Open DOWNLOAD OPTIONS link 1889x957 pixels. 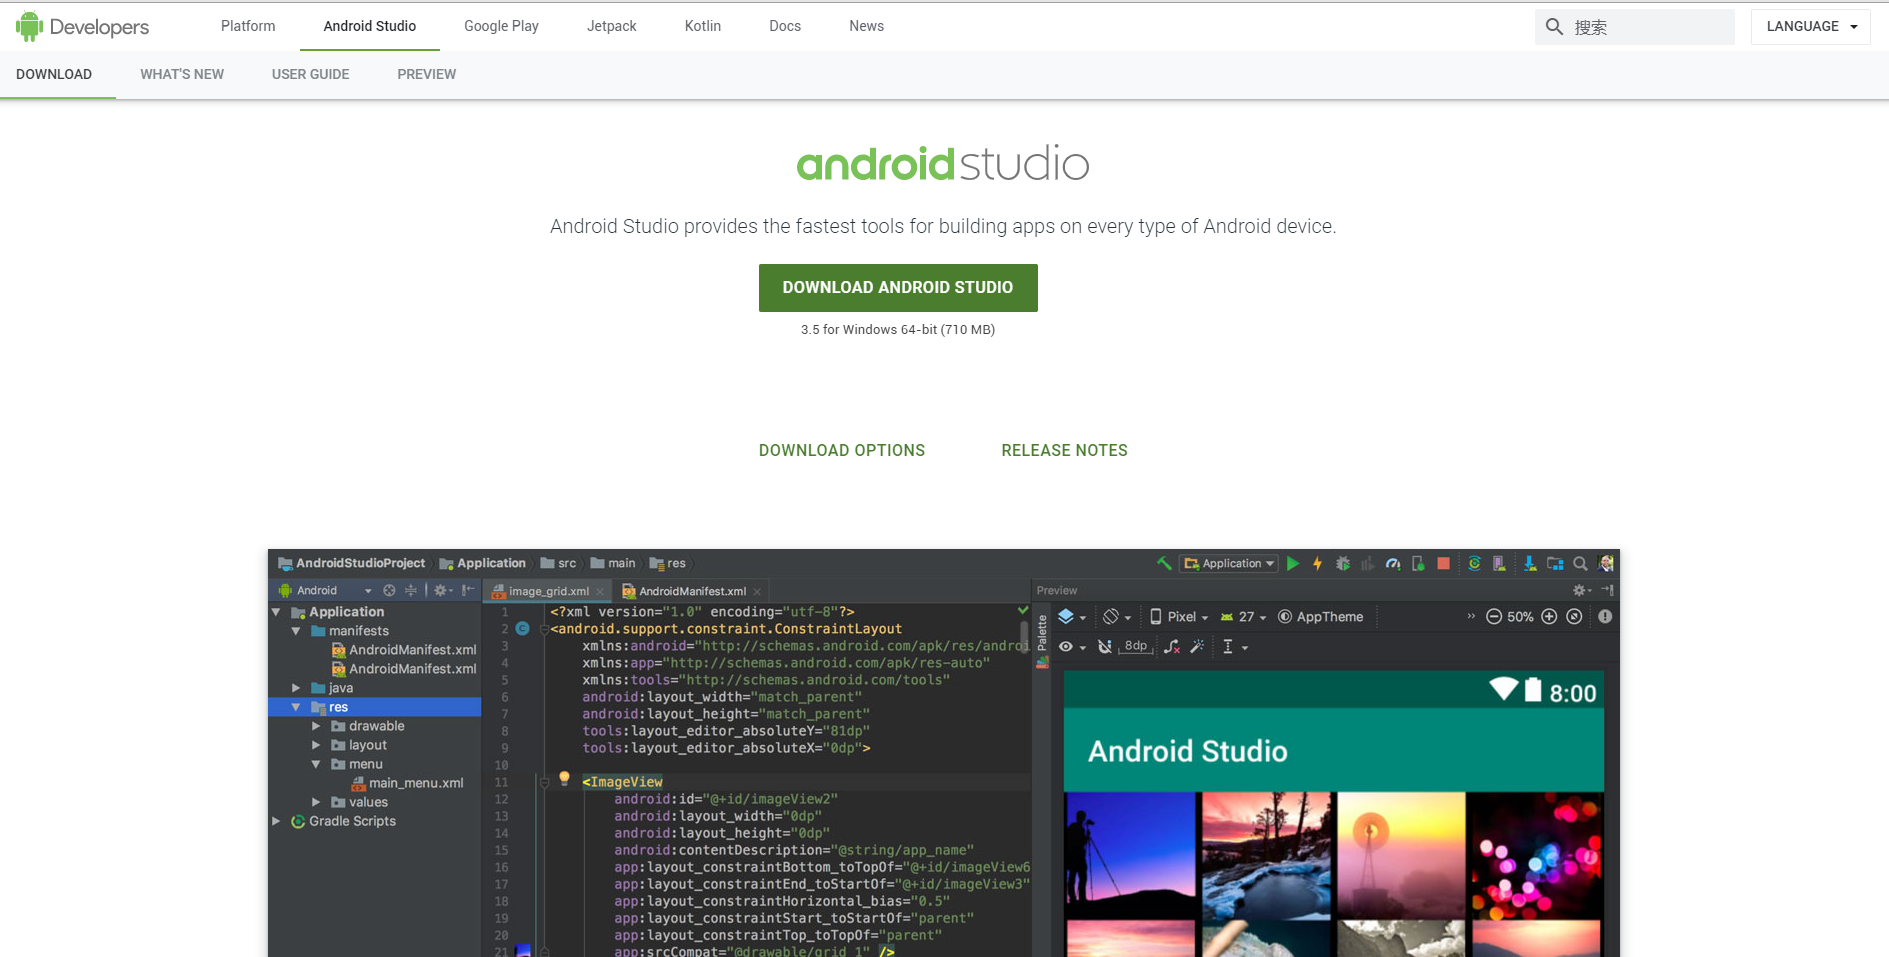click(842, 450)
